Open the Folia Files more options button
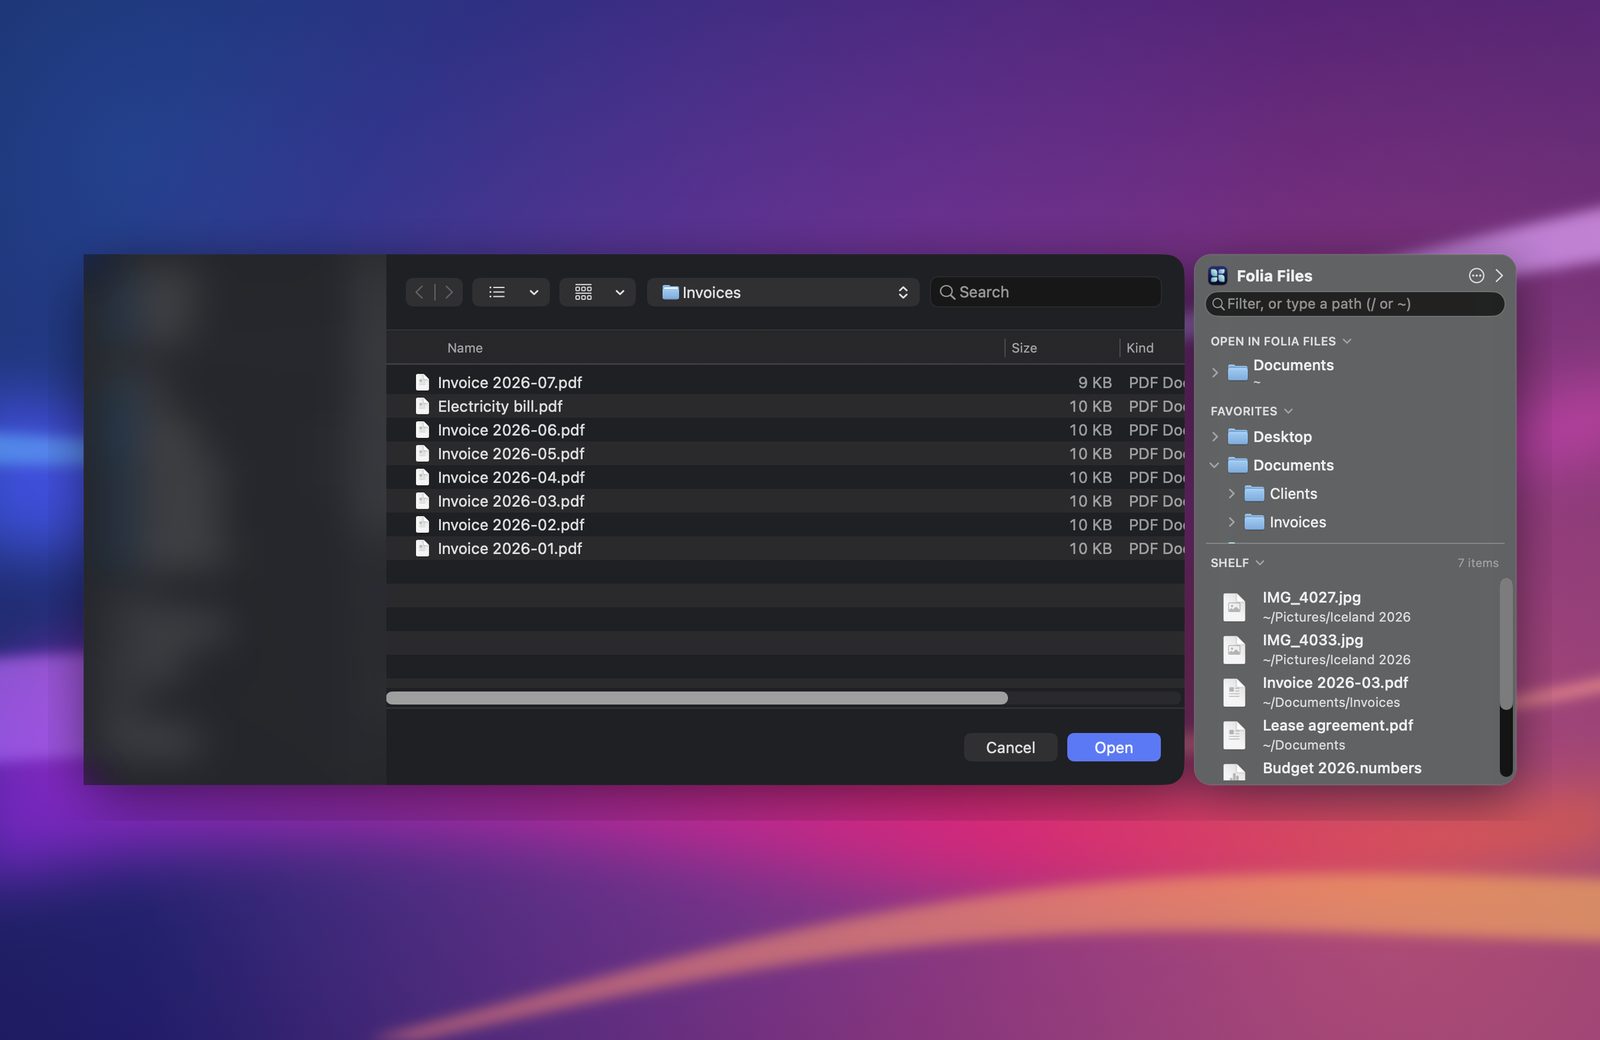Viewport: 1600px width, 1040px height. click(x=1476, y=276)
